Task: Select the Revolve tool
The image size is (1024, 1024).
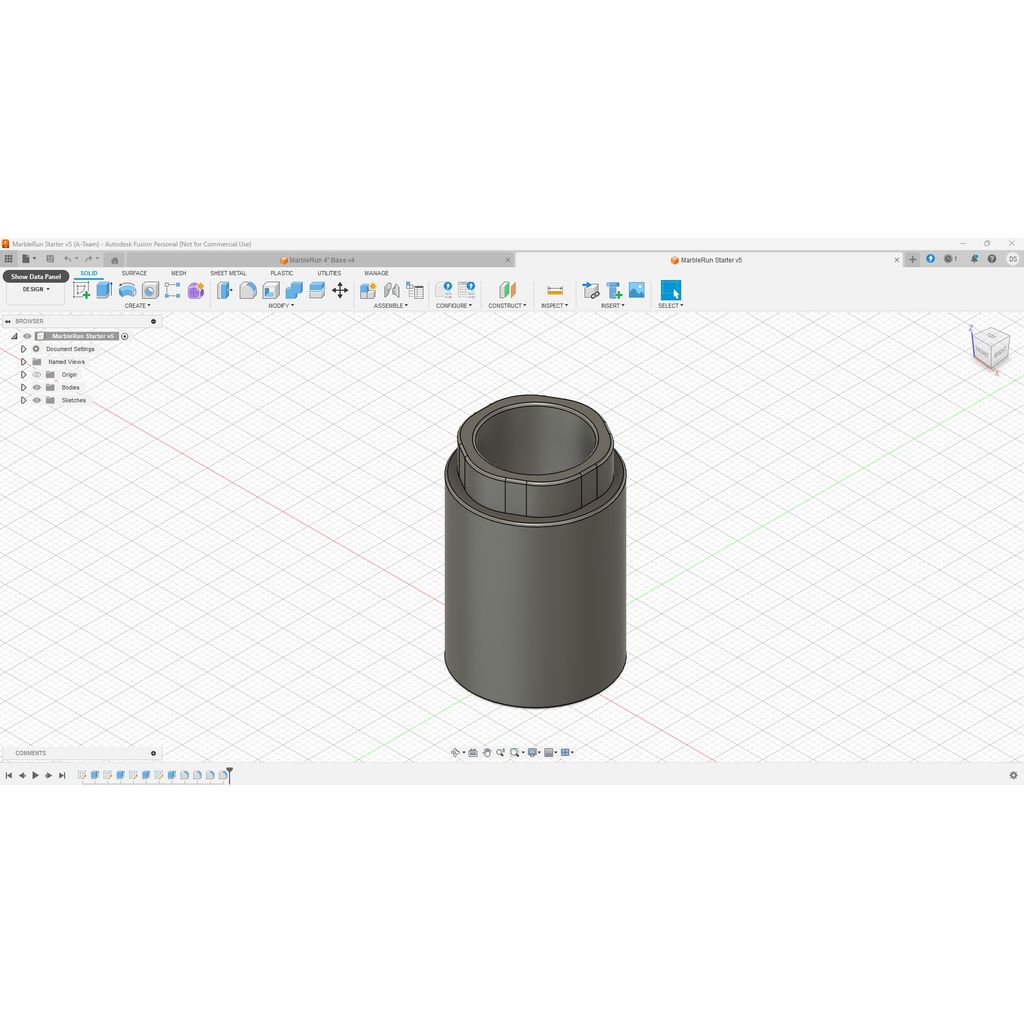Action: tap(127, 291)
